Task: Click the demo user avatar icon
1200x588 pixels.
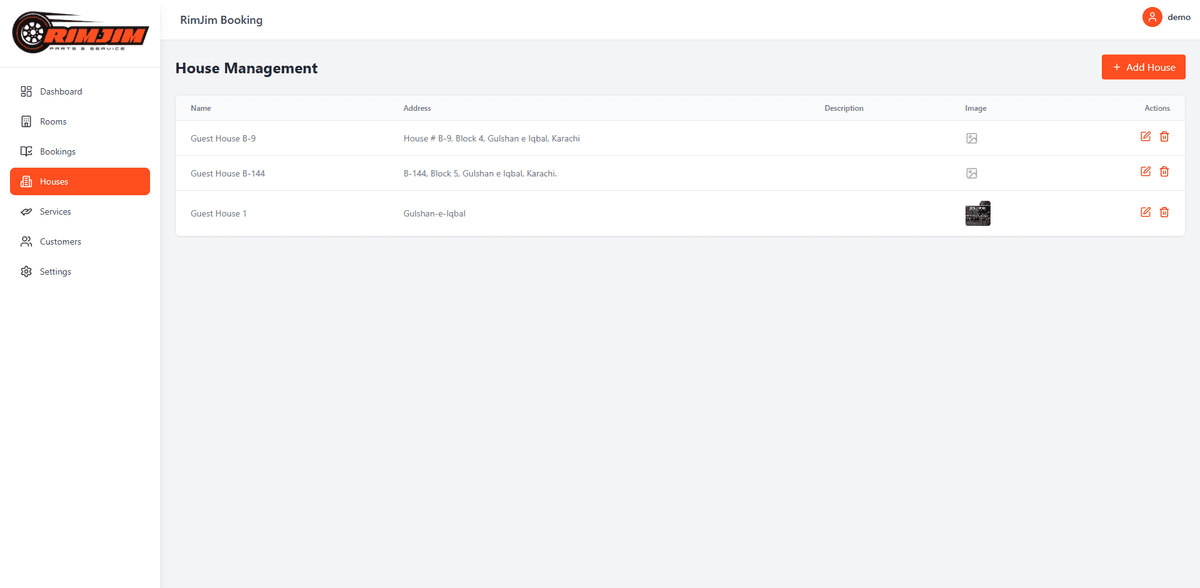Action: click(1152, 17)
